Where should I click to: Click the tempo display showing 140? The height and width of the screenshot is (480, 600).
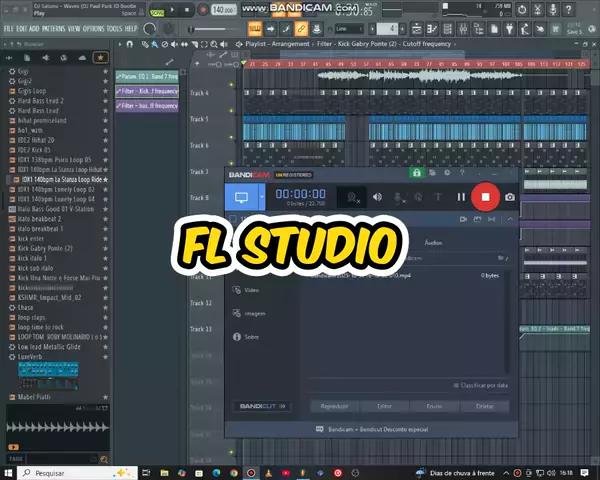tap(222, 9)
